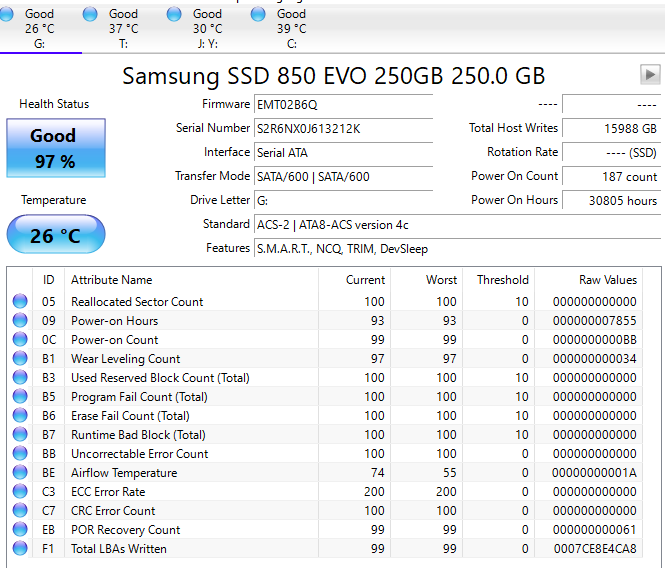Click the Raw Values column header
The image size is (665, 568).
point(588,280)
